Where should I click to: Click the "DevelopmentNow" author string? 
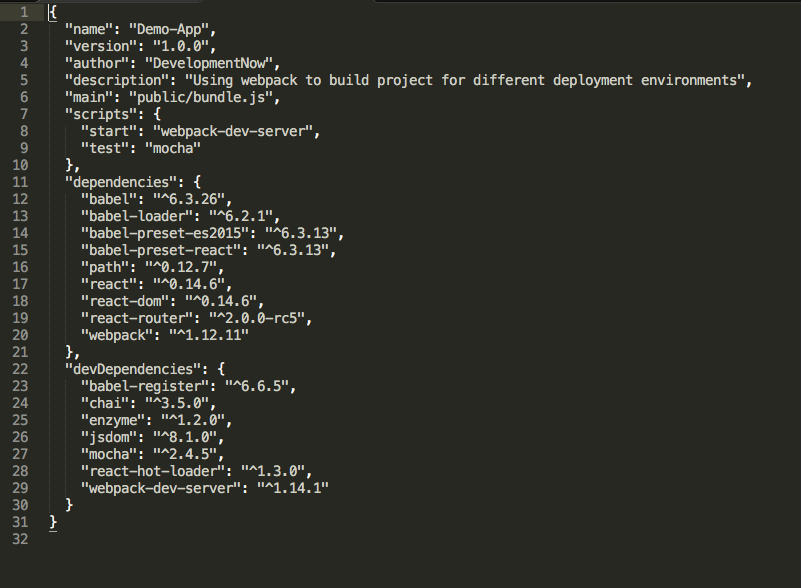click(210, 63)
